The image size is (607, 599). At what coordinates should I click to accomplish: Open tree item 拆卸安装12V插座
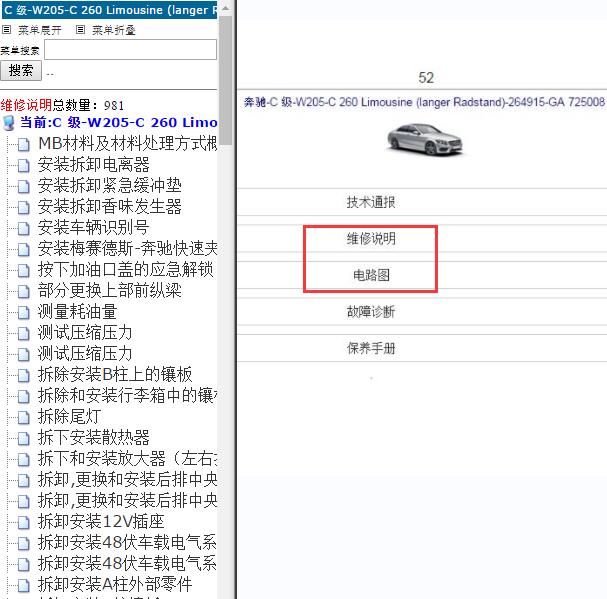[x=101, y=521]
